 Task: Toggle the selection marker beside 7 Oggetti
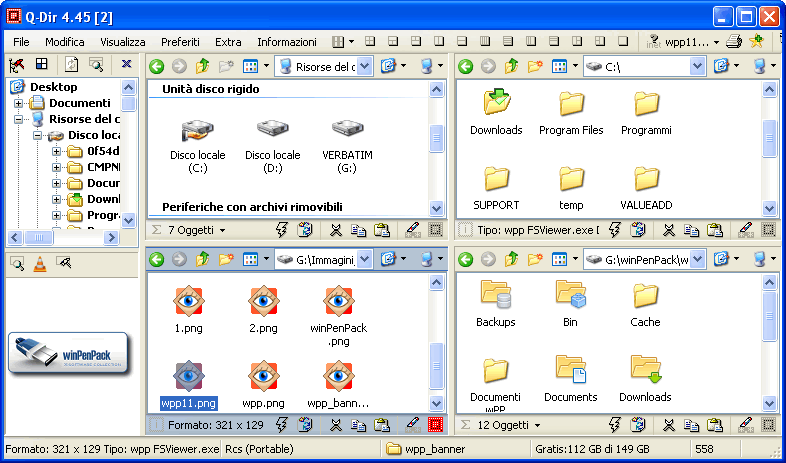click(x=436, y=230)
